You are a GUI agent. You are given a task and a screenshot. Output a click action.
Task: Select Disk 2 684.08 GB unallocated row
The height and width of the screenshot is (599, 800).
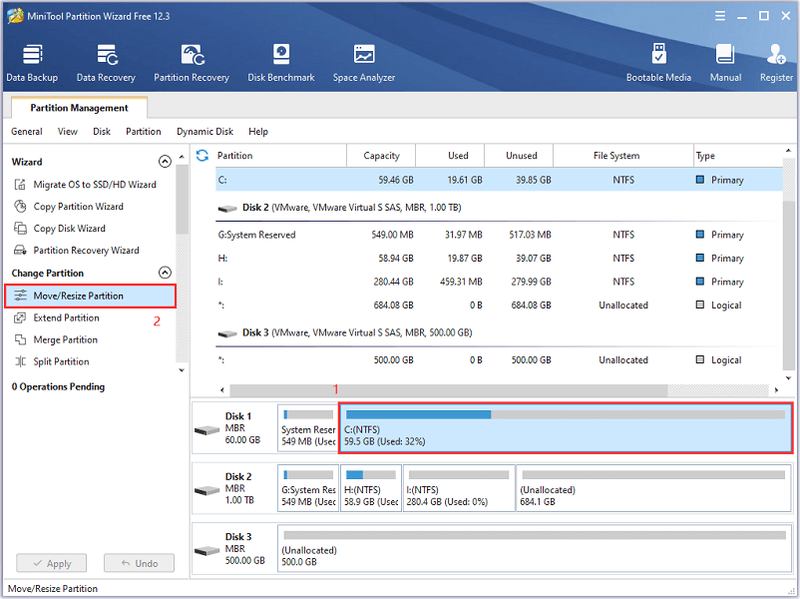pos(499,305)
